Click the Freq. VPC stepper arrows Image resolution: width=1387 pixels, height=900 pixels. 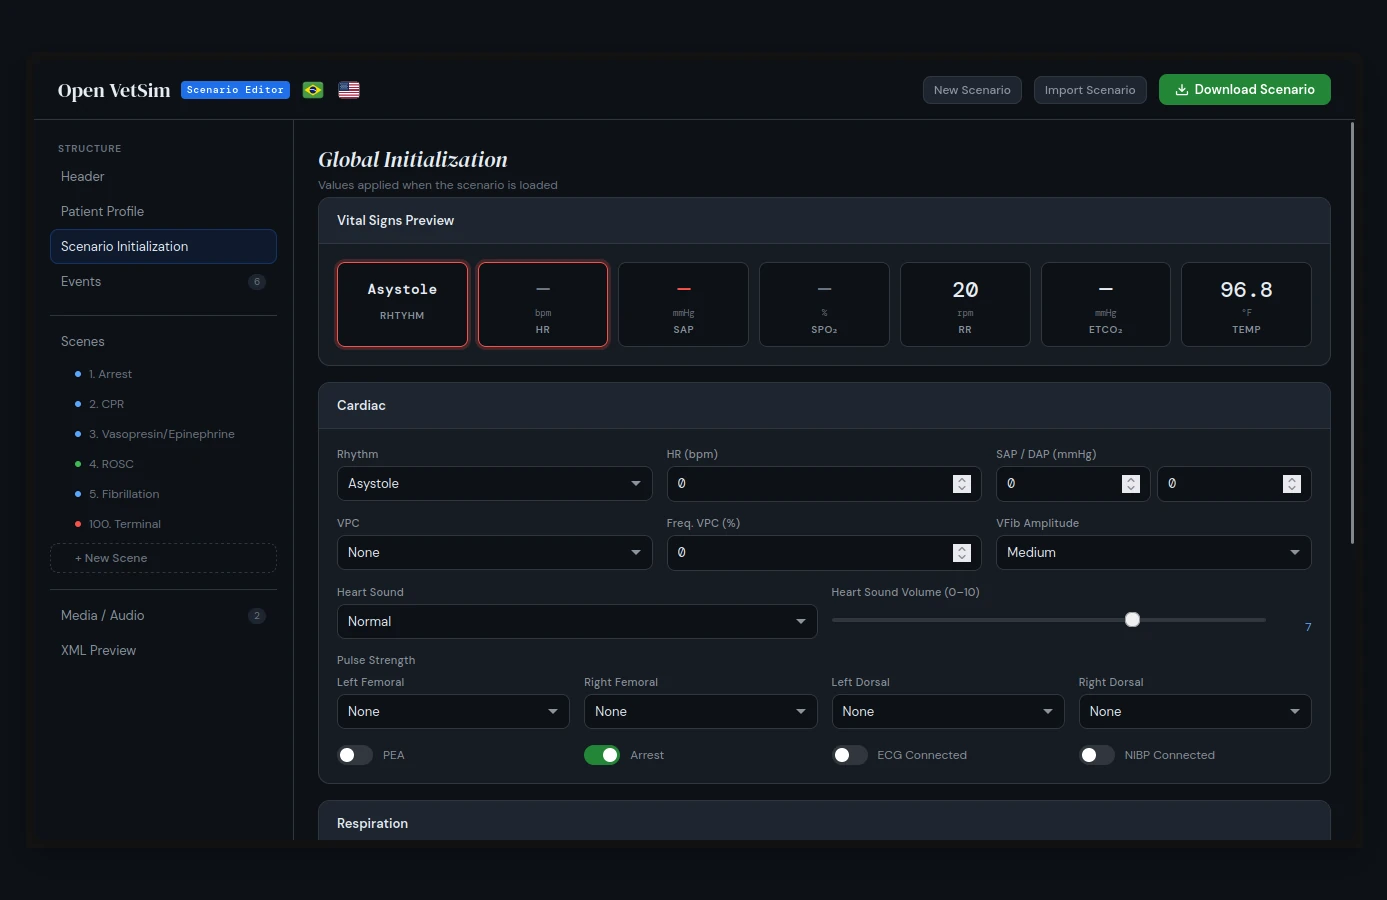pyautogui.click(x=962, y=553)
